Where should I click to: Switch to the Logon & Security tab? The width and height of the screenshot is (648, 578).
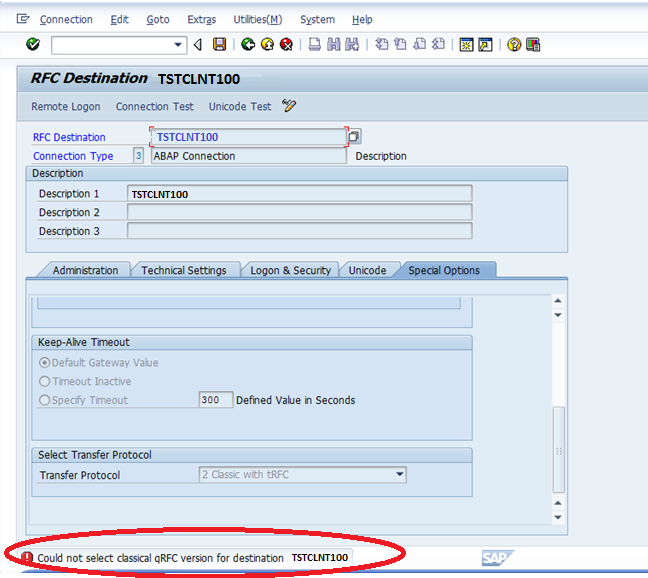coord(291,270)
